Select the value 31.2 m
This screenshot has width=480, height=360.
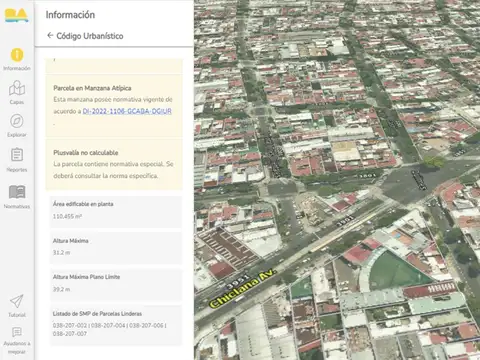pyautogui.click(x=61, y=253)
